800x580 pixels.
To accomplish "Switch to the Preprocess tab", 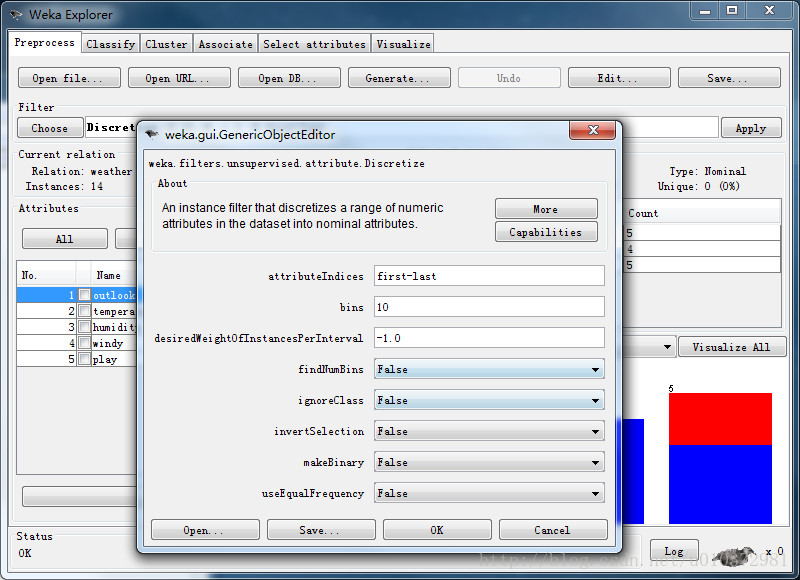I will (44, 42).
